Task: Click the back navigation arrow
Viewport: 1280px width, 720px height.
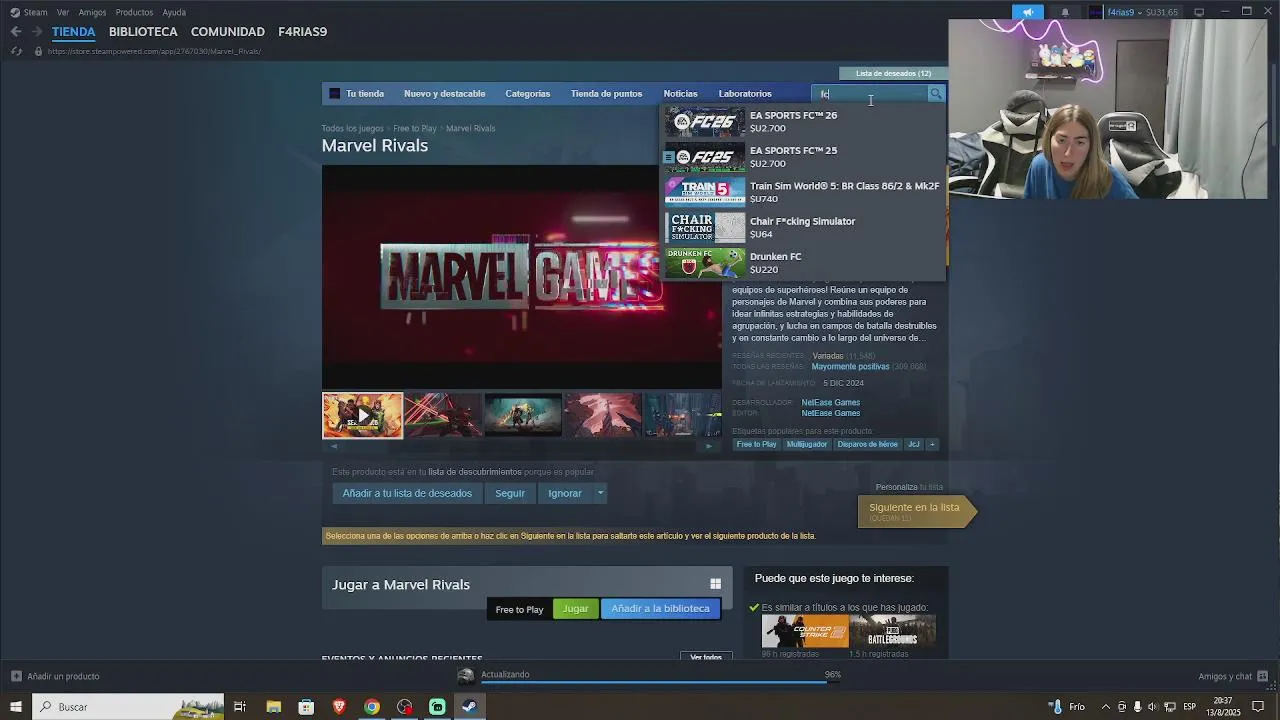Action: tap(16, 32)
